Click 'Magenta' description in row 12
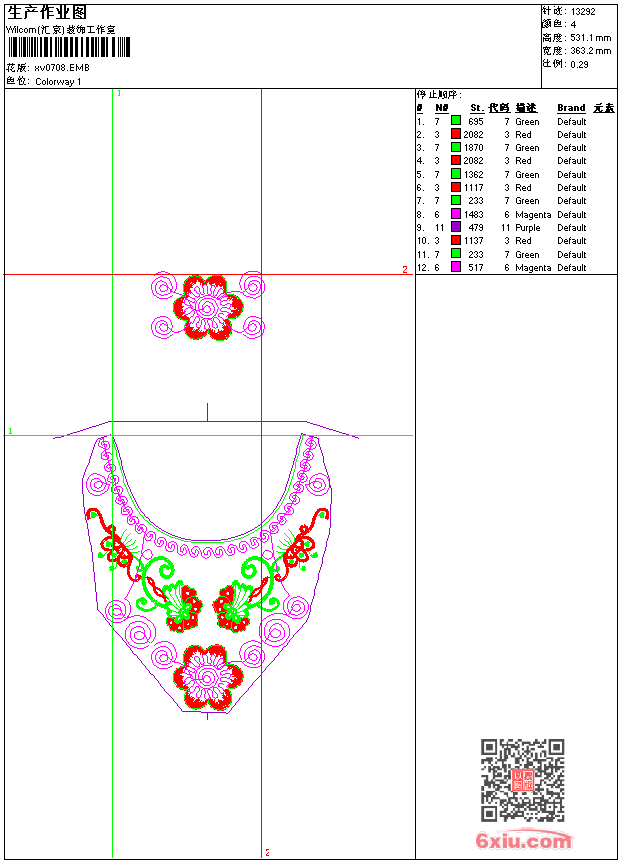 (x=533, y=268)
